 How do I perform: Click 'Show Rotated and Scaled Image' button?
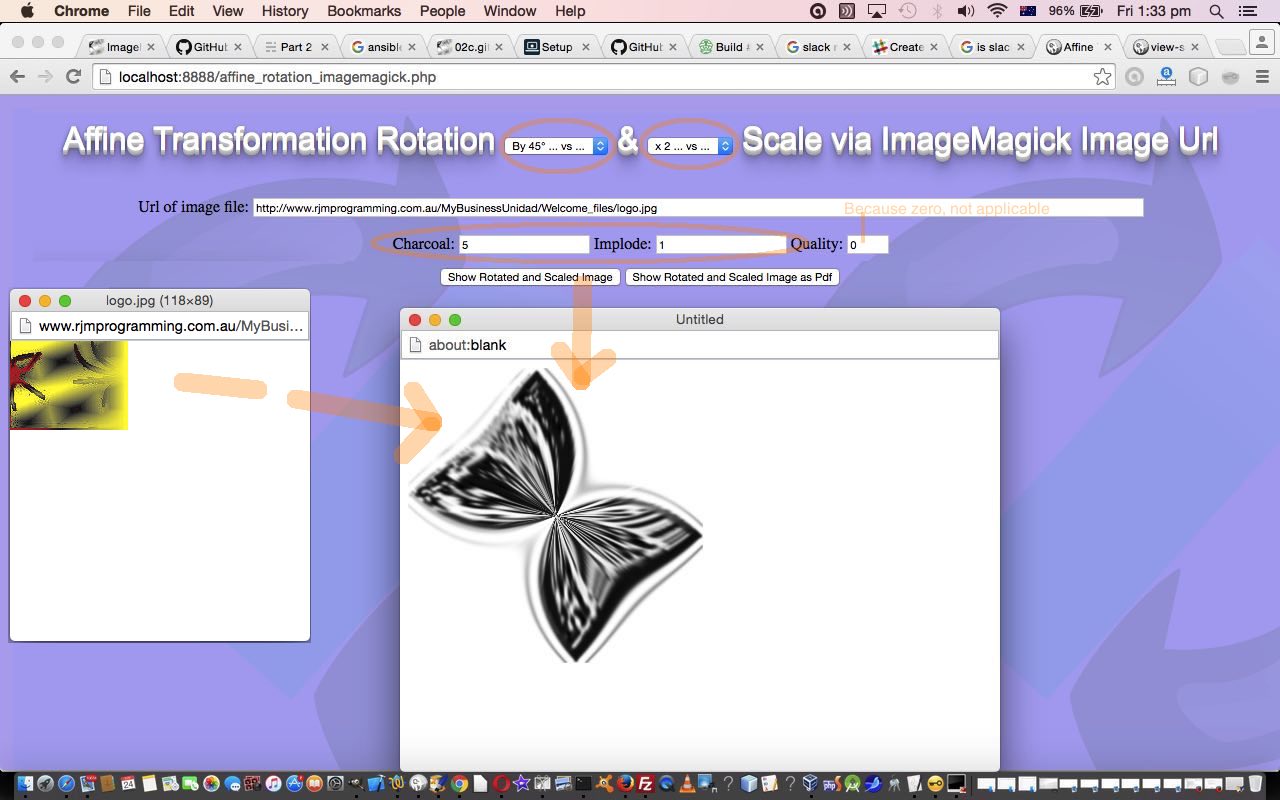coord(530,277)
